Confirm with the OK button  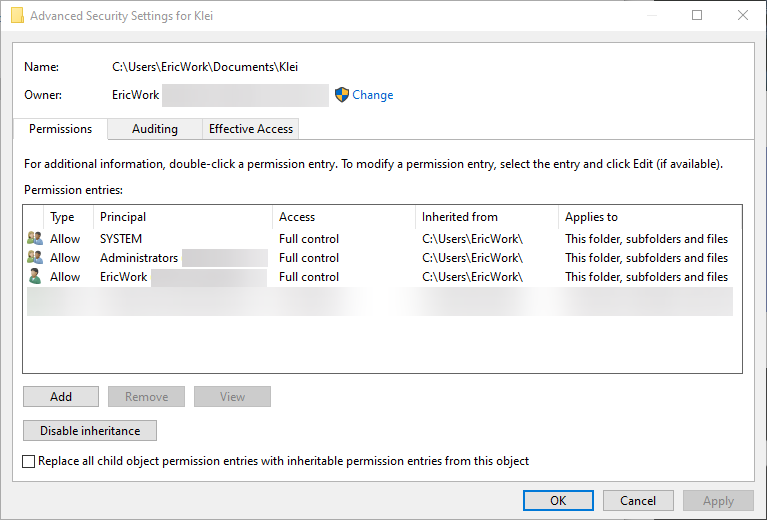tap(558, 501)
